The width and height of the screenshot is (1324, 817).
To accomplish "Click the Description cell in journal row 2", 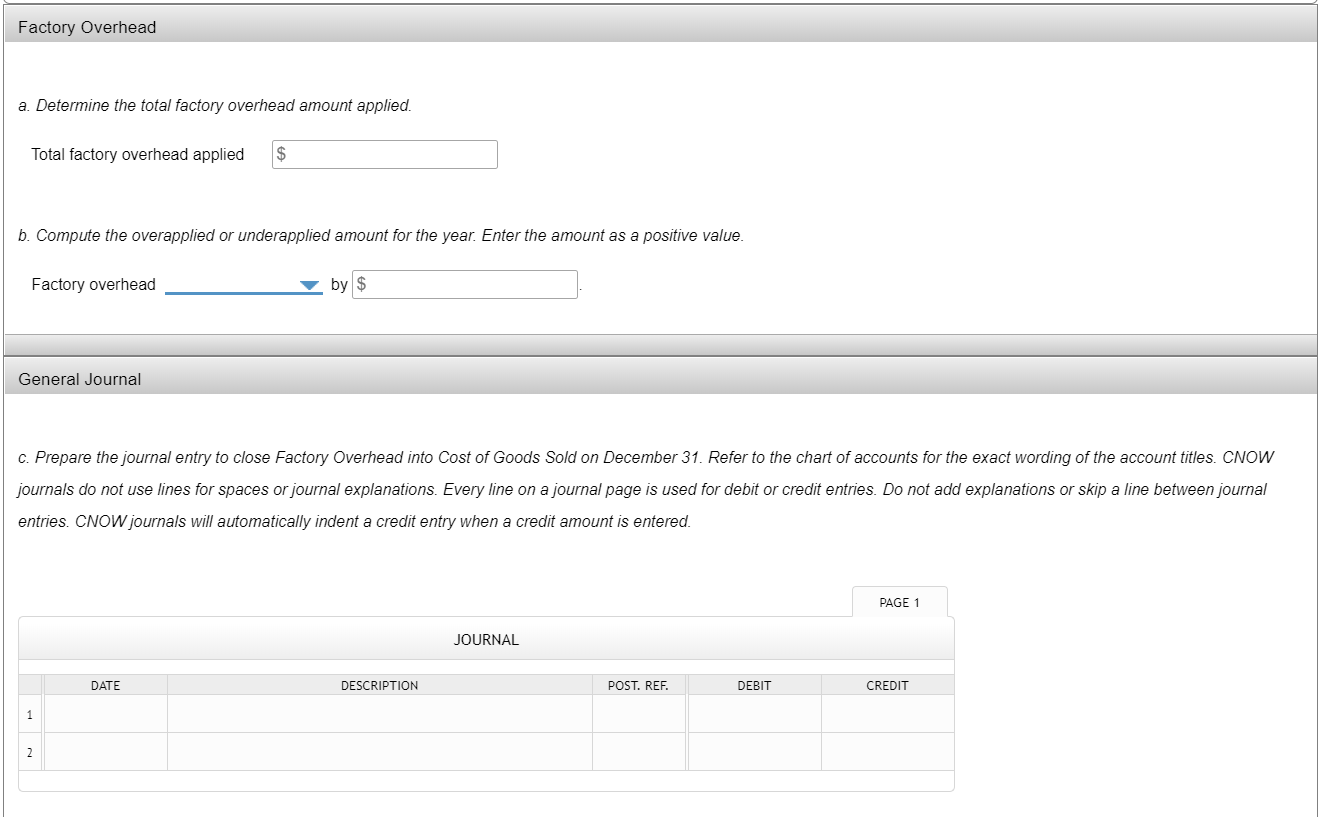I will [x=379, y=752].
